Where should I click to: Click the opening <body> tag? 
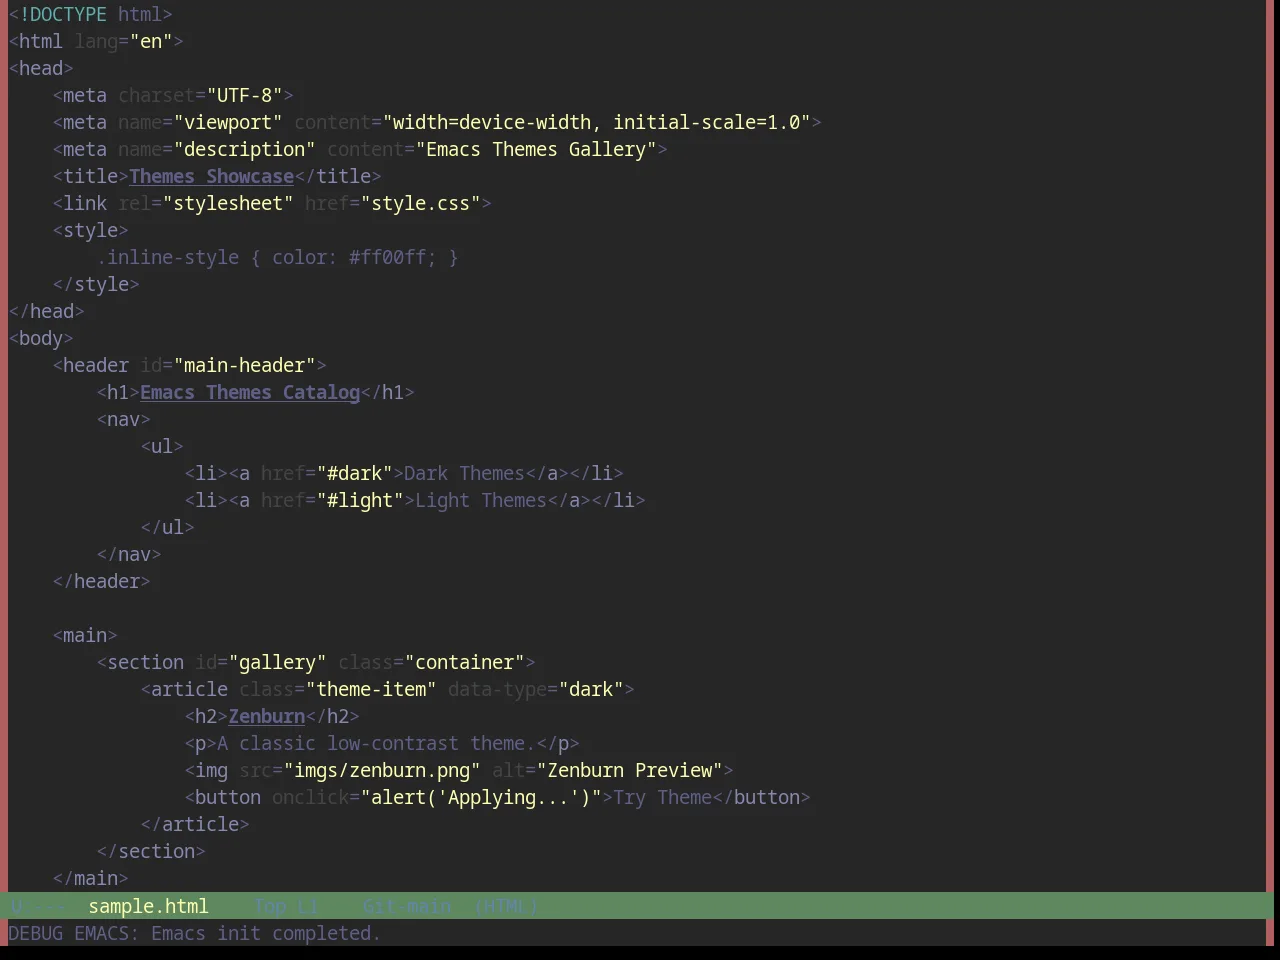pos(41,338)
